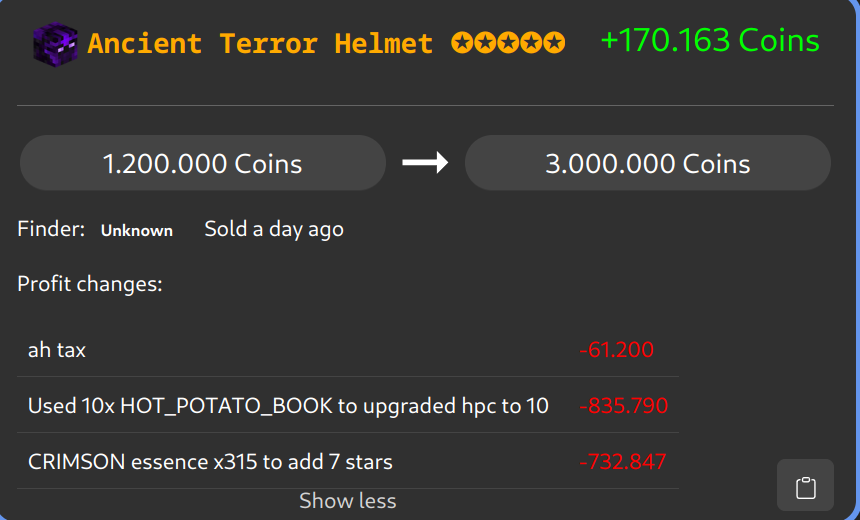Click the Profit changes heading
The height and width of the screenshot is (520, 860).
[89, 284]
